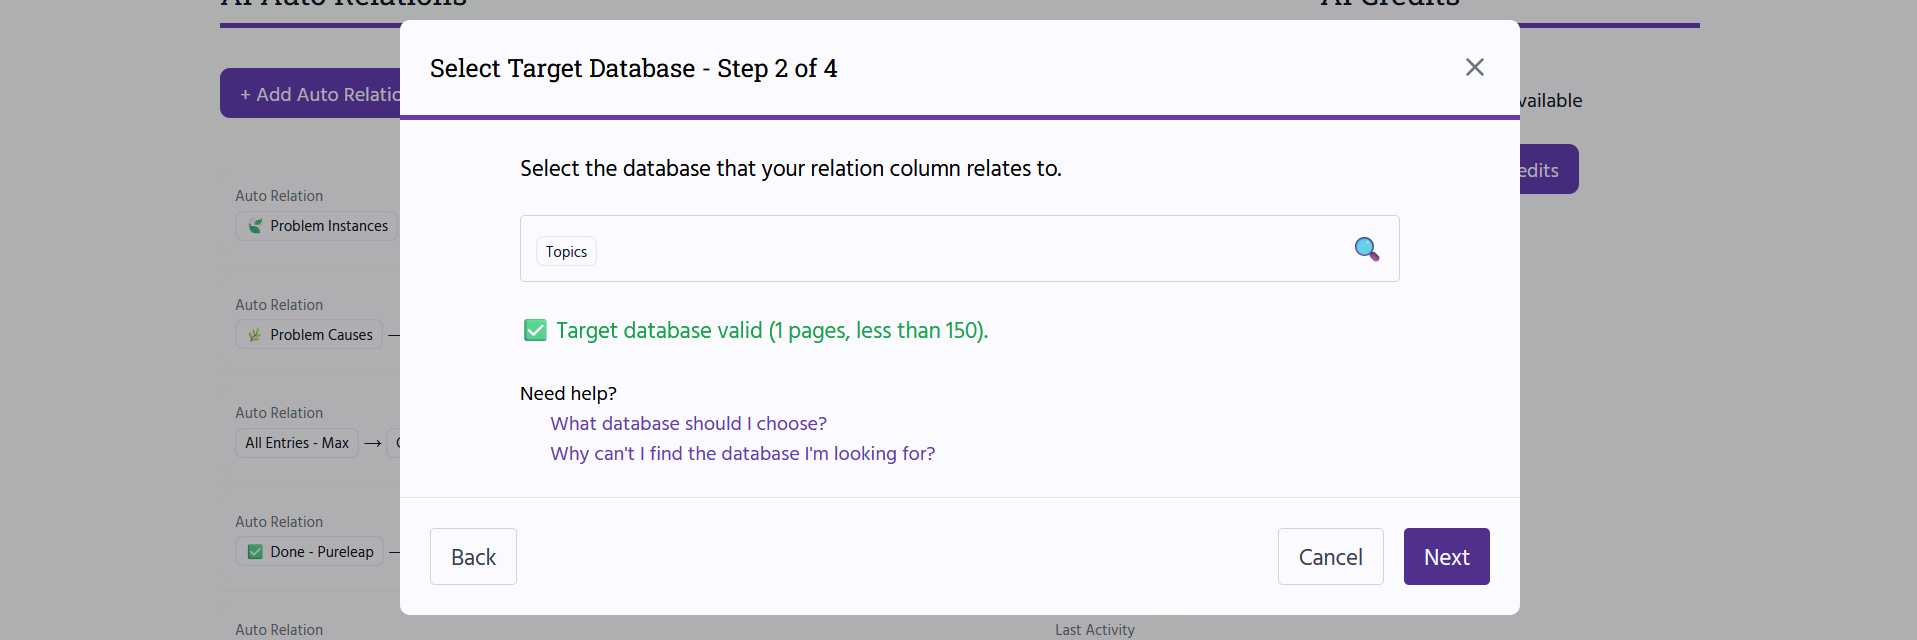Click the magnifying glass search icon
Image resolution: width=1917 pixels, height=640 pixels.
click(x=1366, y=249)
